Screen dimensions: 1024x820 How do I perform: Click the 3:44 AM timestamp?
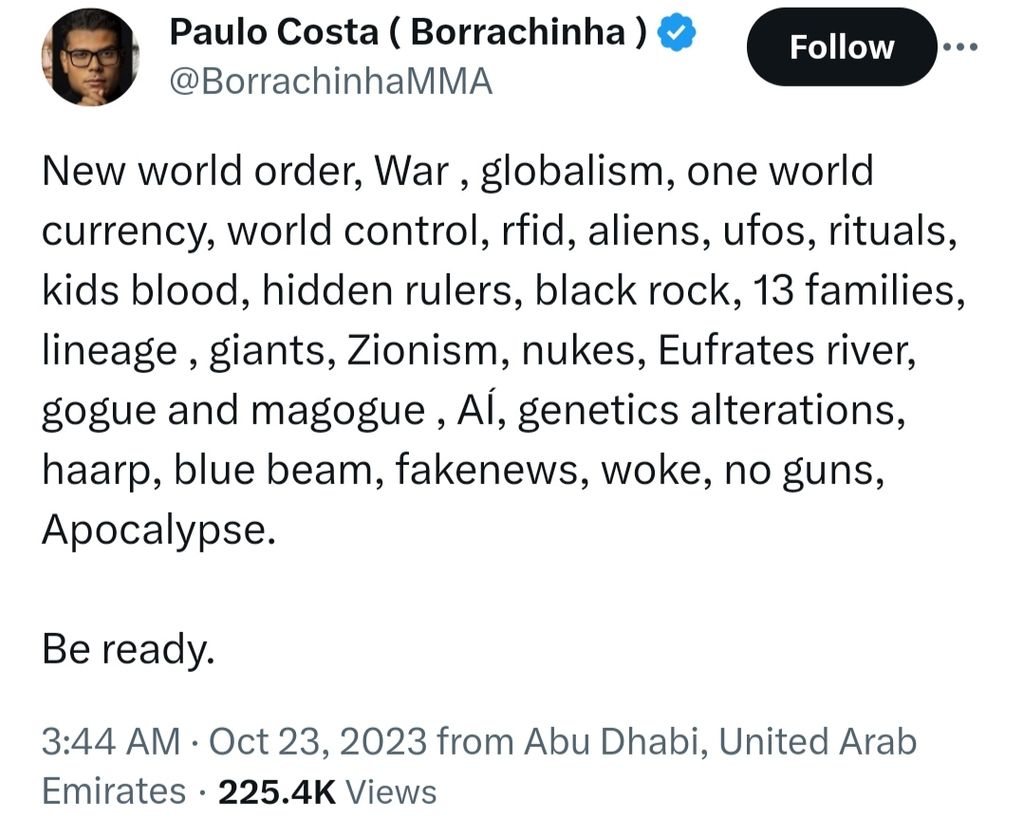point(110,742)
